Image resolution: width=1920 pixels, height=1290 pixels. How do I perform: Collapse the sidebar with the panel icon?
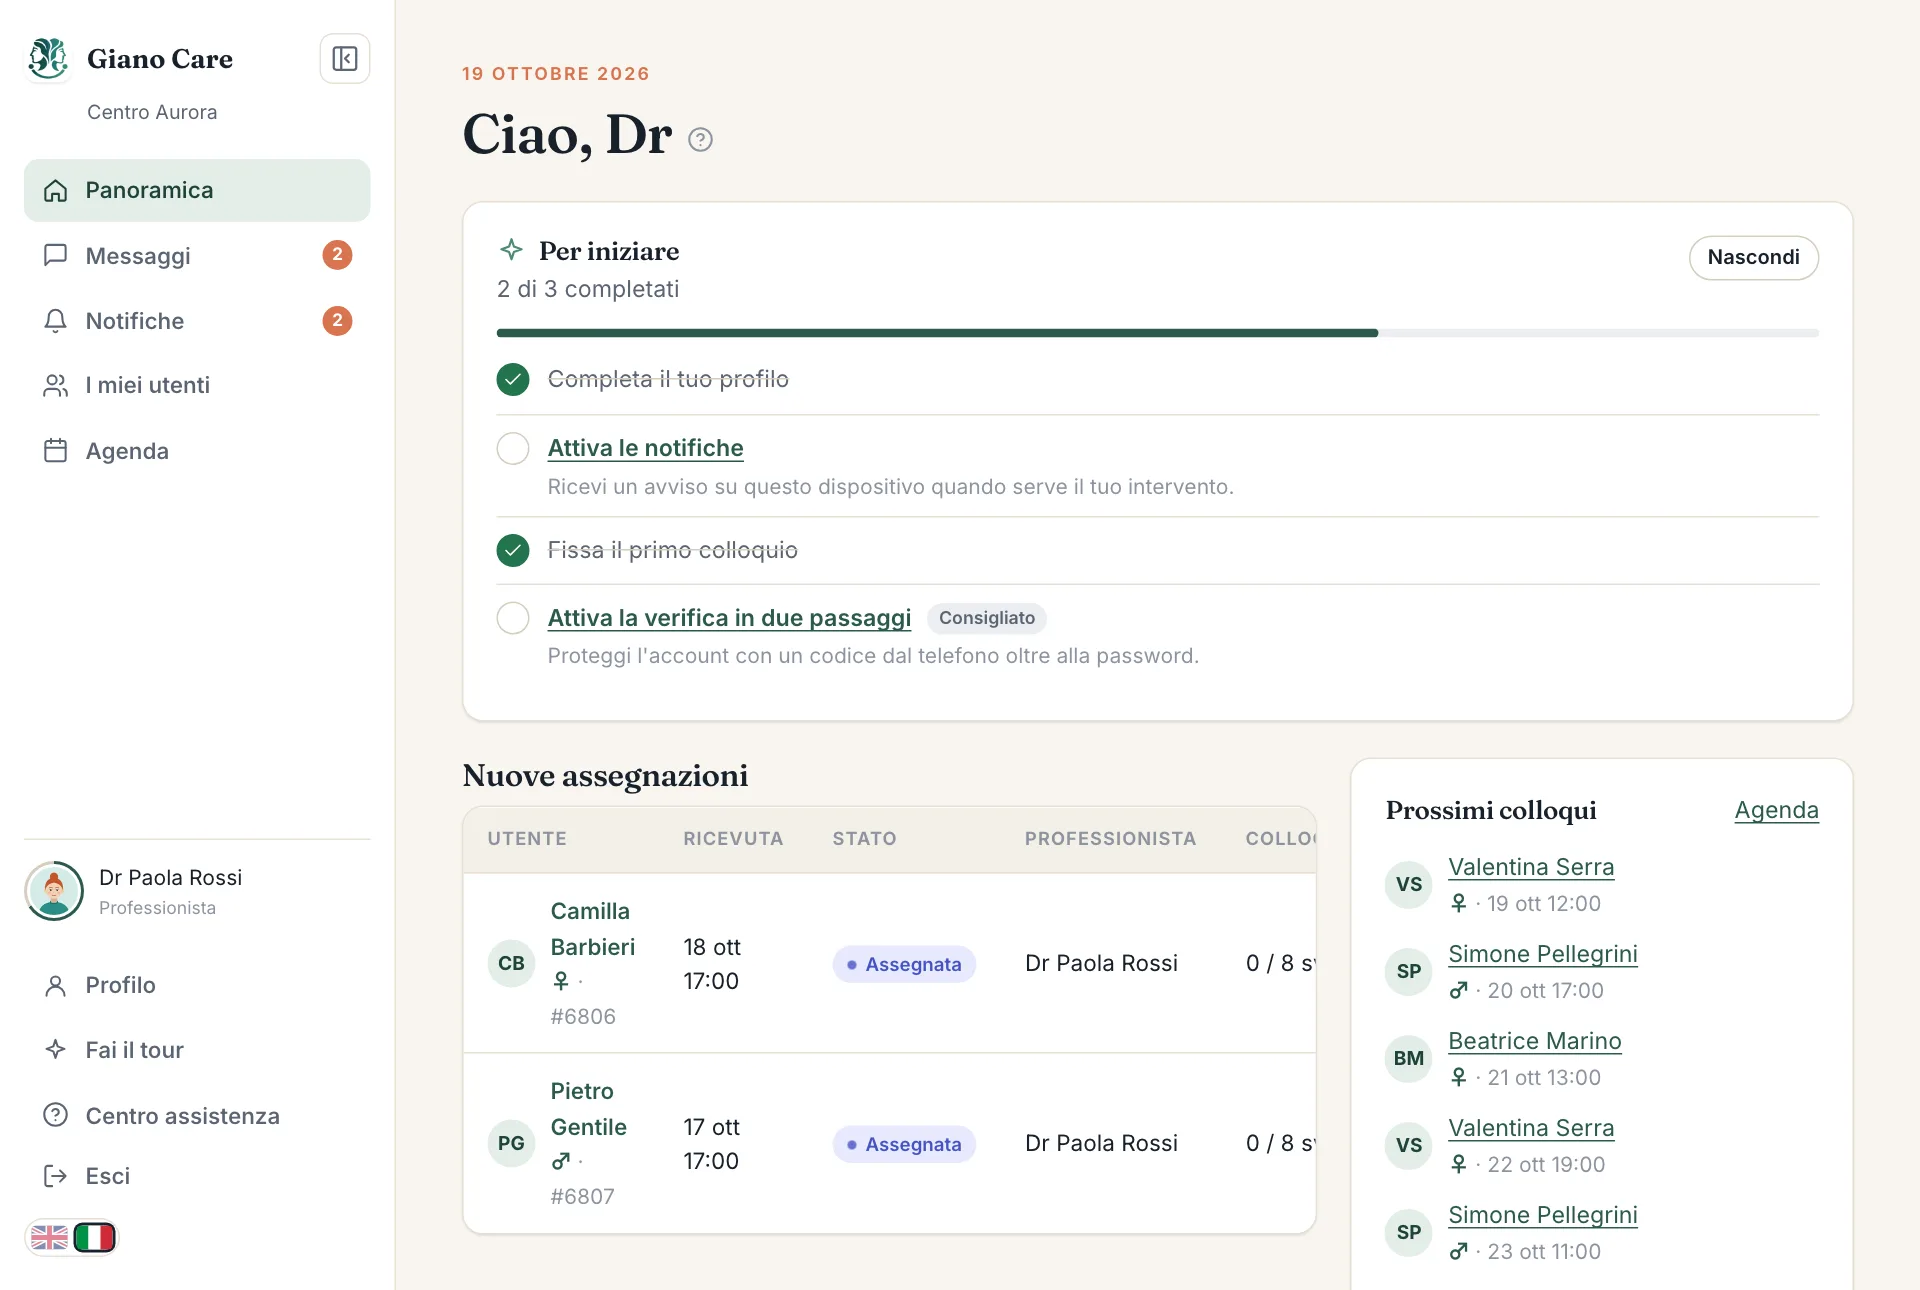[344, 59]
